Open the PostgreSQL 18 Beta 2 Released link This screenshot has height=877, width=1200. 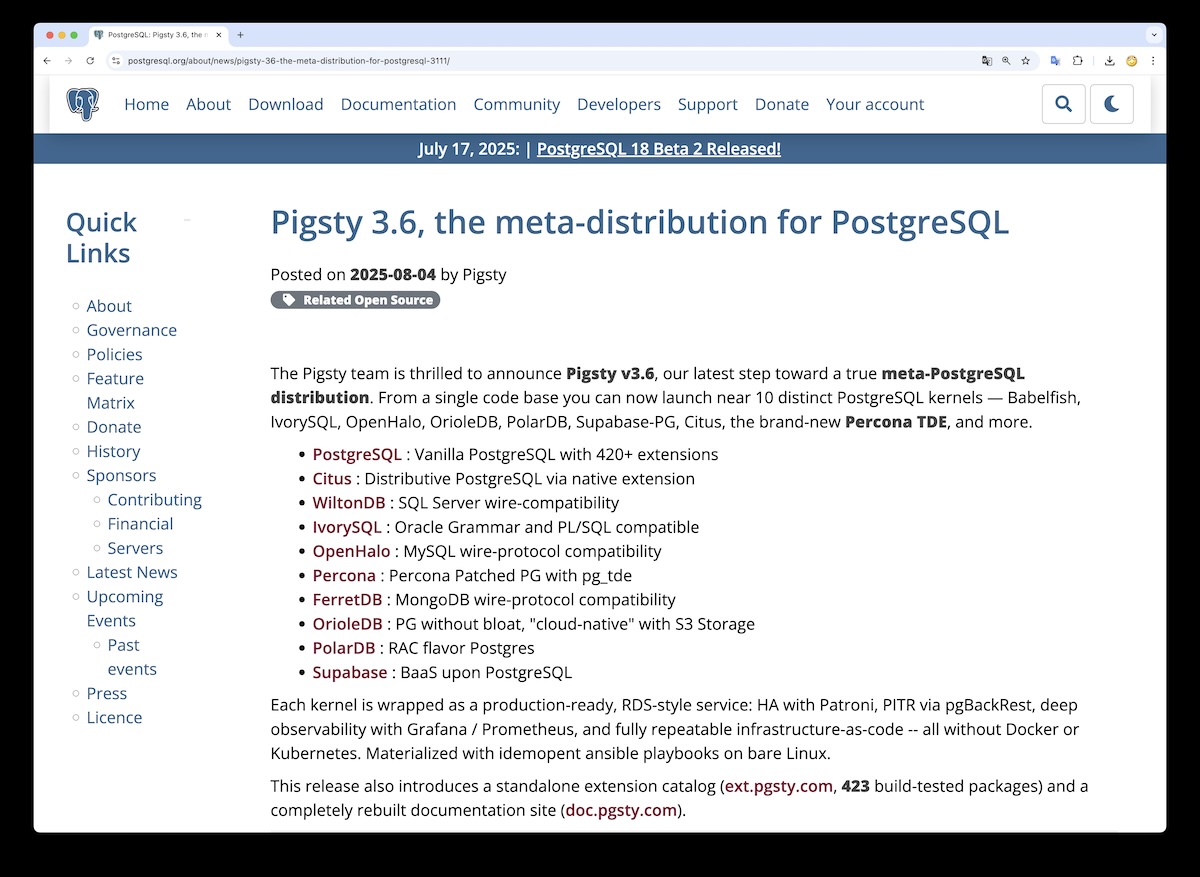click(x=658, y=149)
